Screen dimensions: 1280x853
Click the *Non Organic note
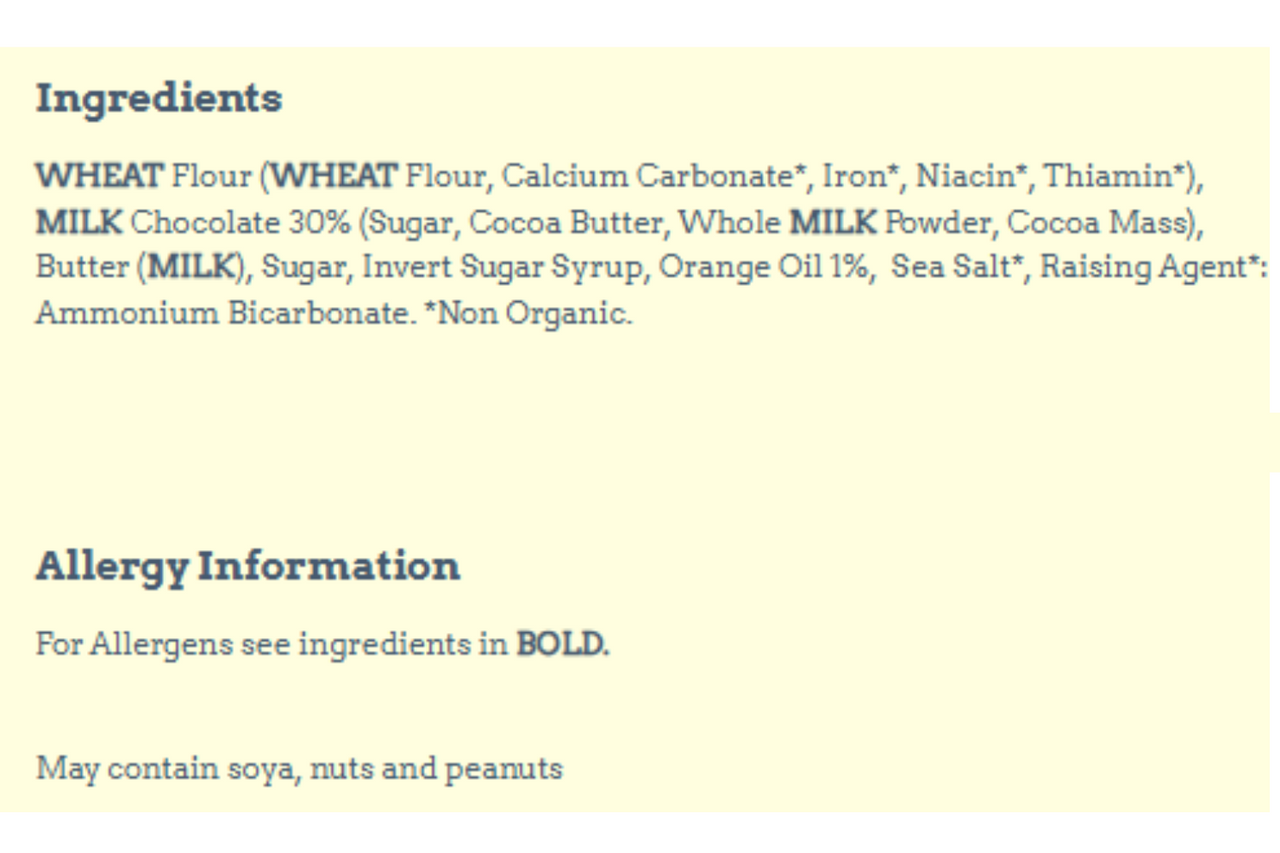(528, 314)
